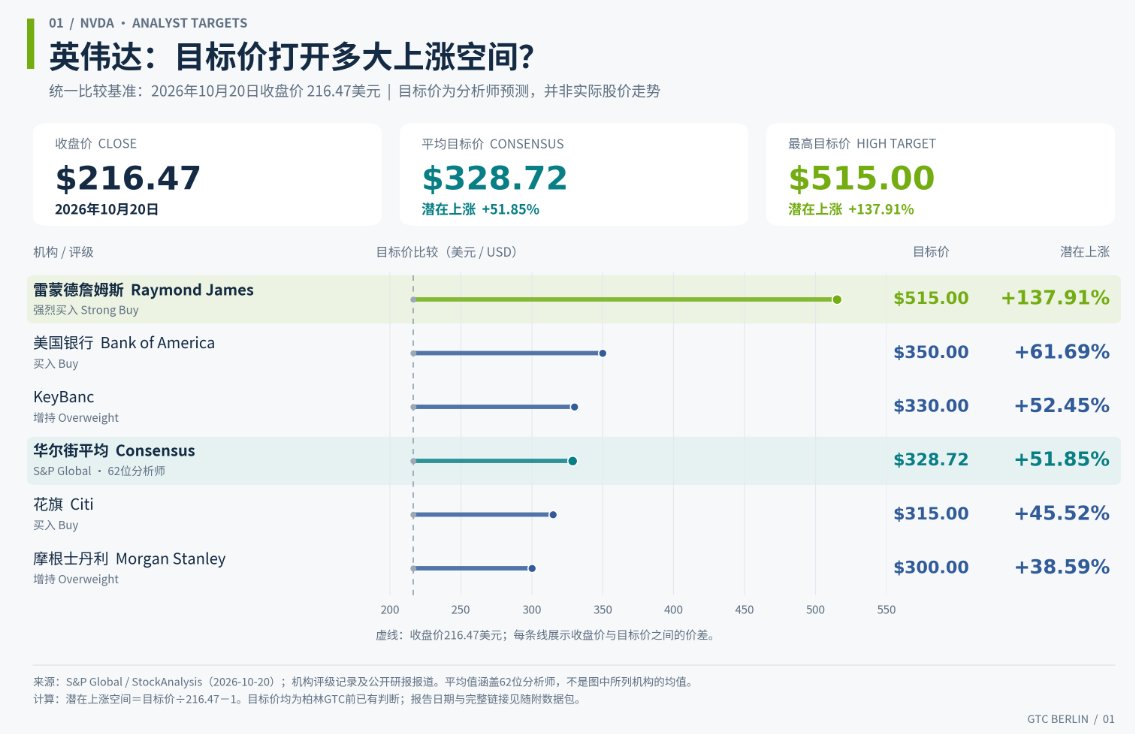The height and width of the screenshot is (734, 1135).
Task: Select the "摩根士丹利 Morgan Stanley" row name
Action: click(x=130, y=559)
